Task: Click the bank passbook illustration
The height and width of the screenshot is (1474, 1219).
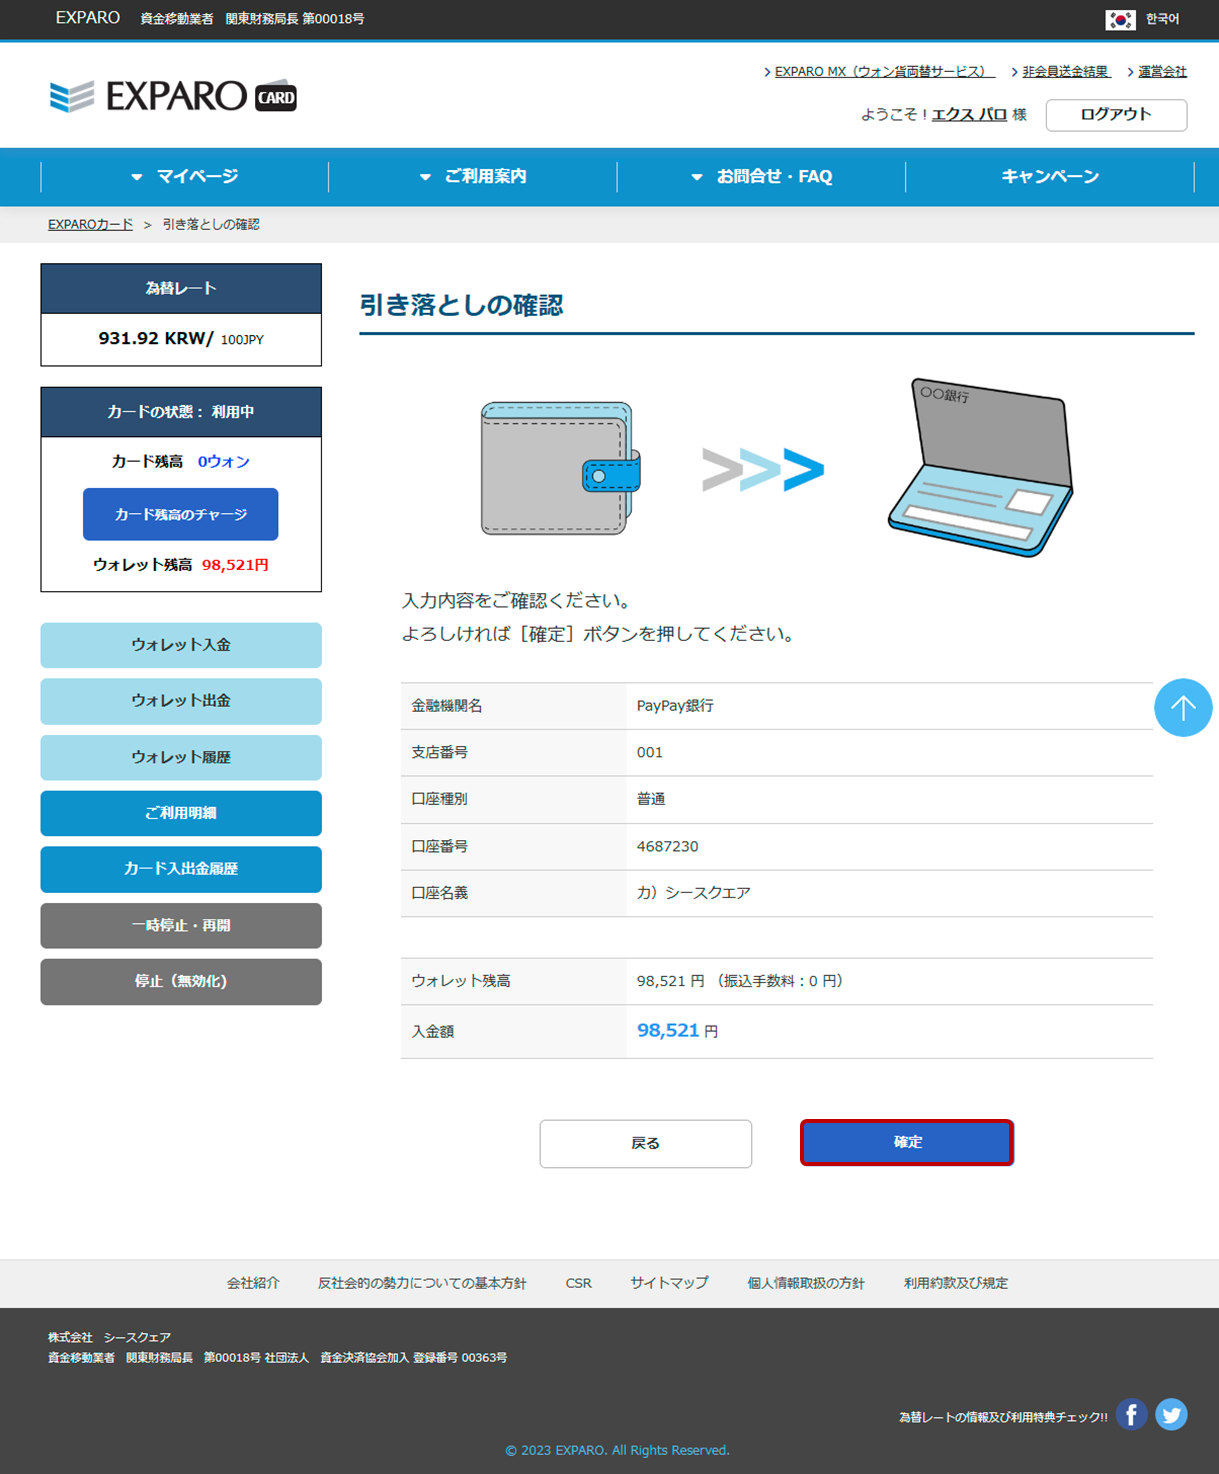Action: (980, 467)
